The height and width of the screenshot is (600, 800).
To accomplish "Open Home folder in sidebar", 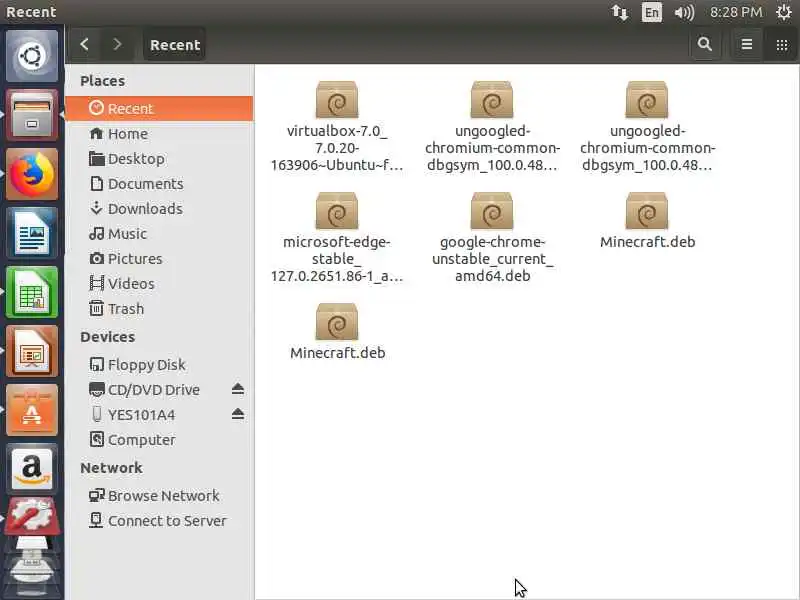I will tap(159, 134).
